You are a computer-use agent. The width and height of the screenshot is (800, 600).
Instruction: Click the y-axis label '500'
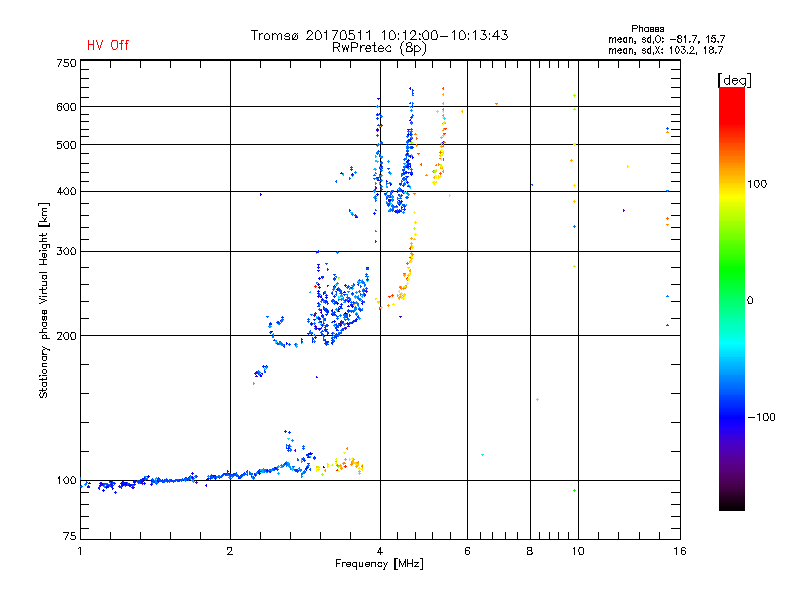(66, 145)
